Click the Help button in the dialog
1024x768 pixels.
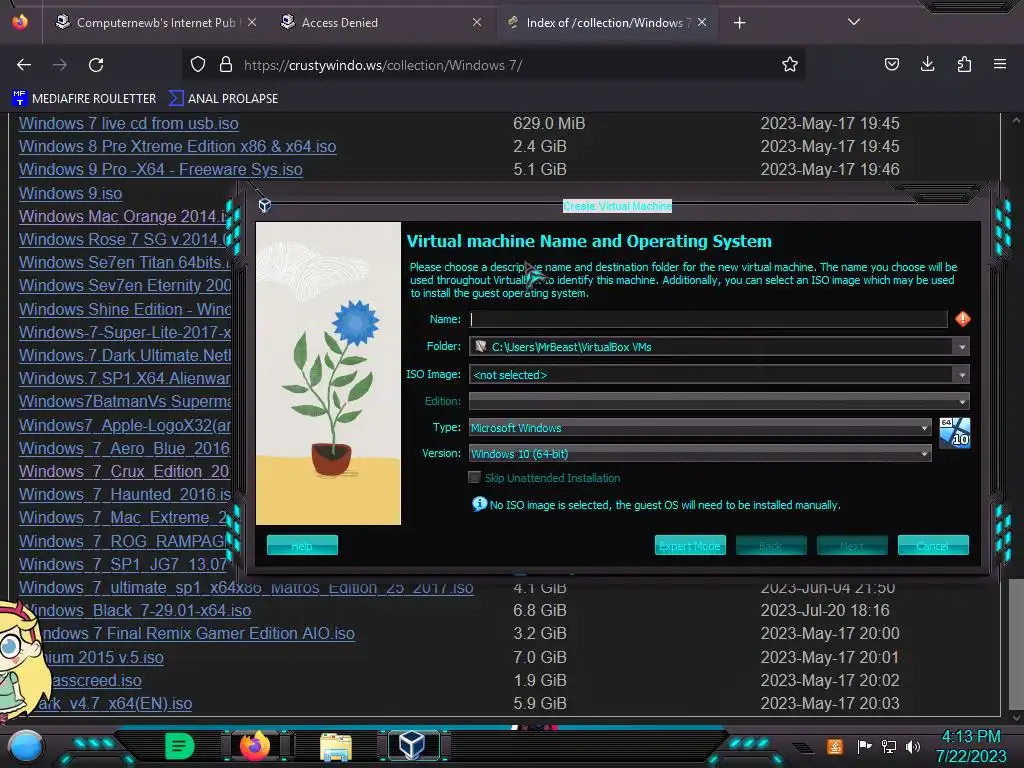click(x=302, y=545)
